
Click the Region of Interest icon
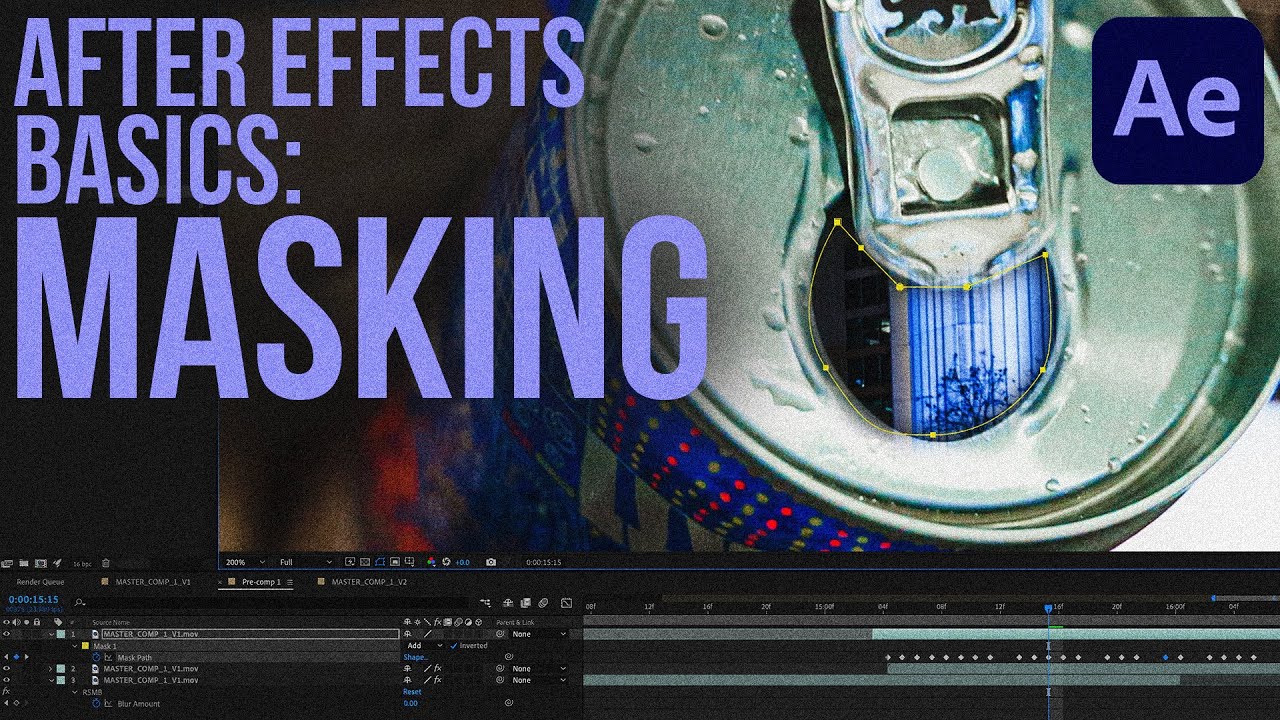pyautogui.click(x=395, y=562)
